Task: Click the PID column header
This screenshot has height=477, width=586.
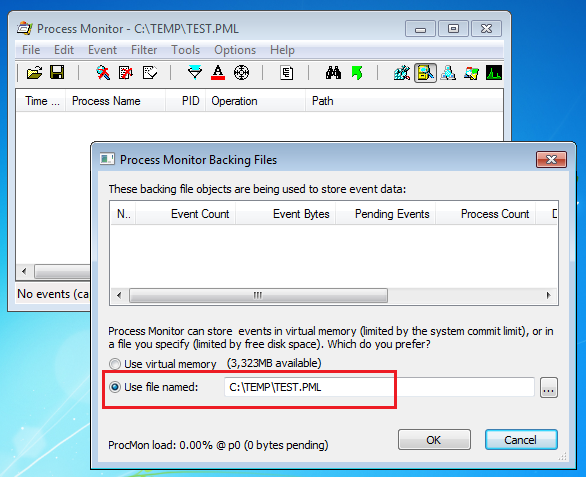Action: (x=186, y=101)
